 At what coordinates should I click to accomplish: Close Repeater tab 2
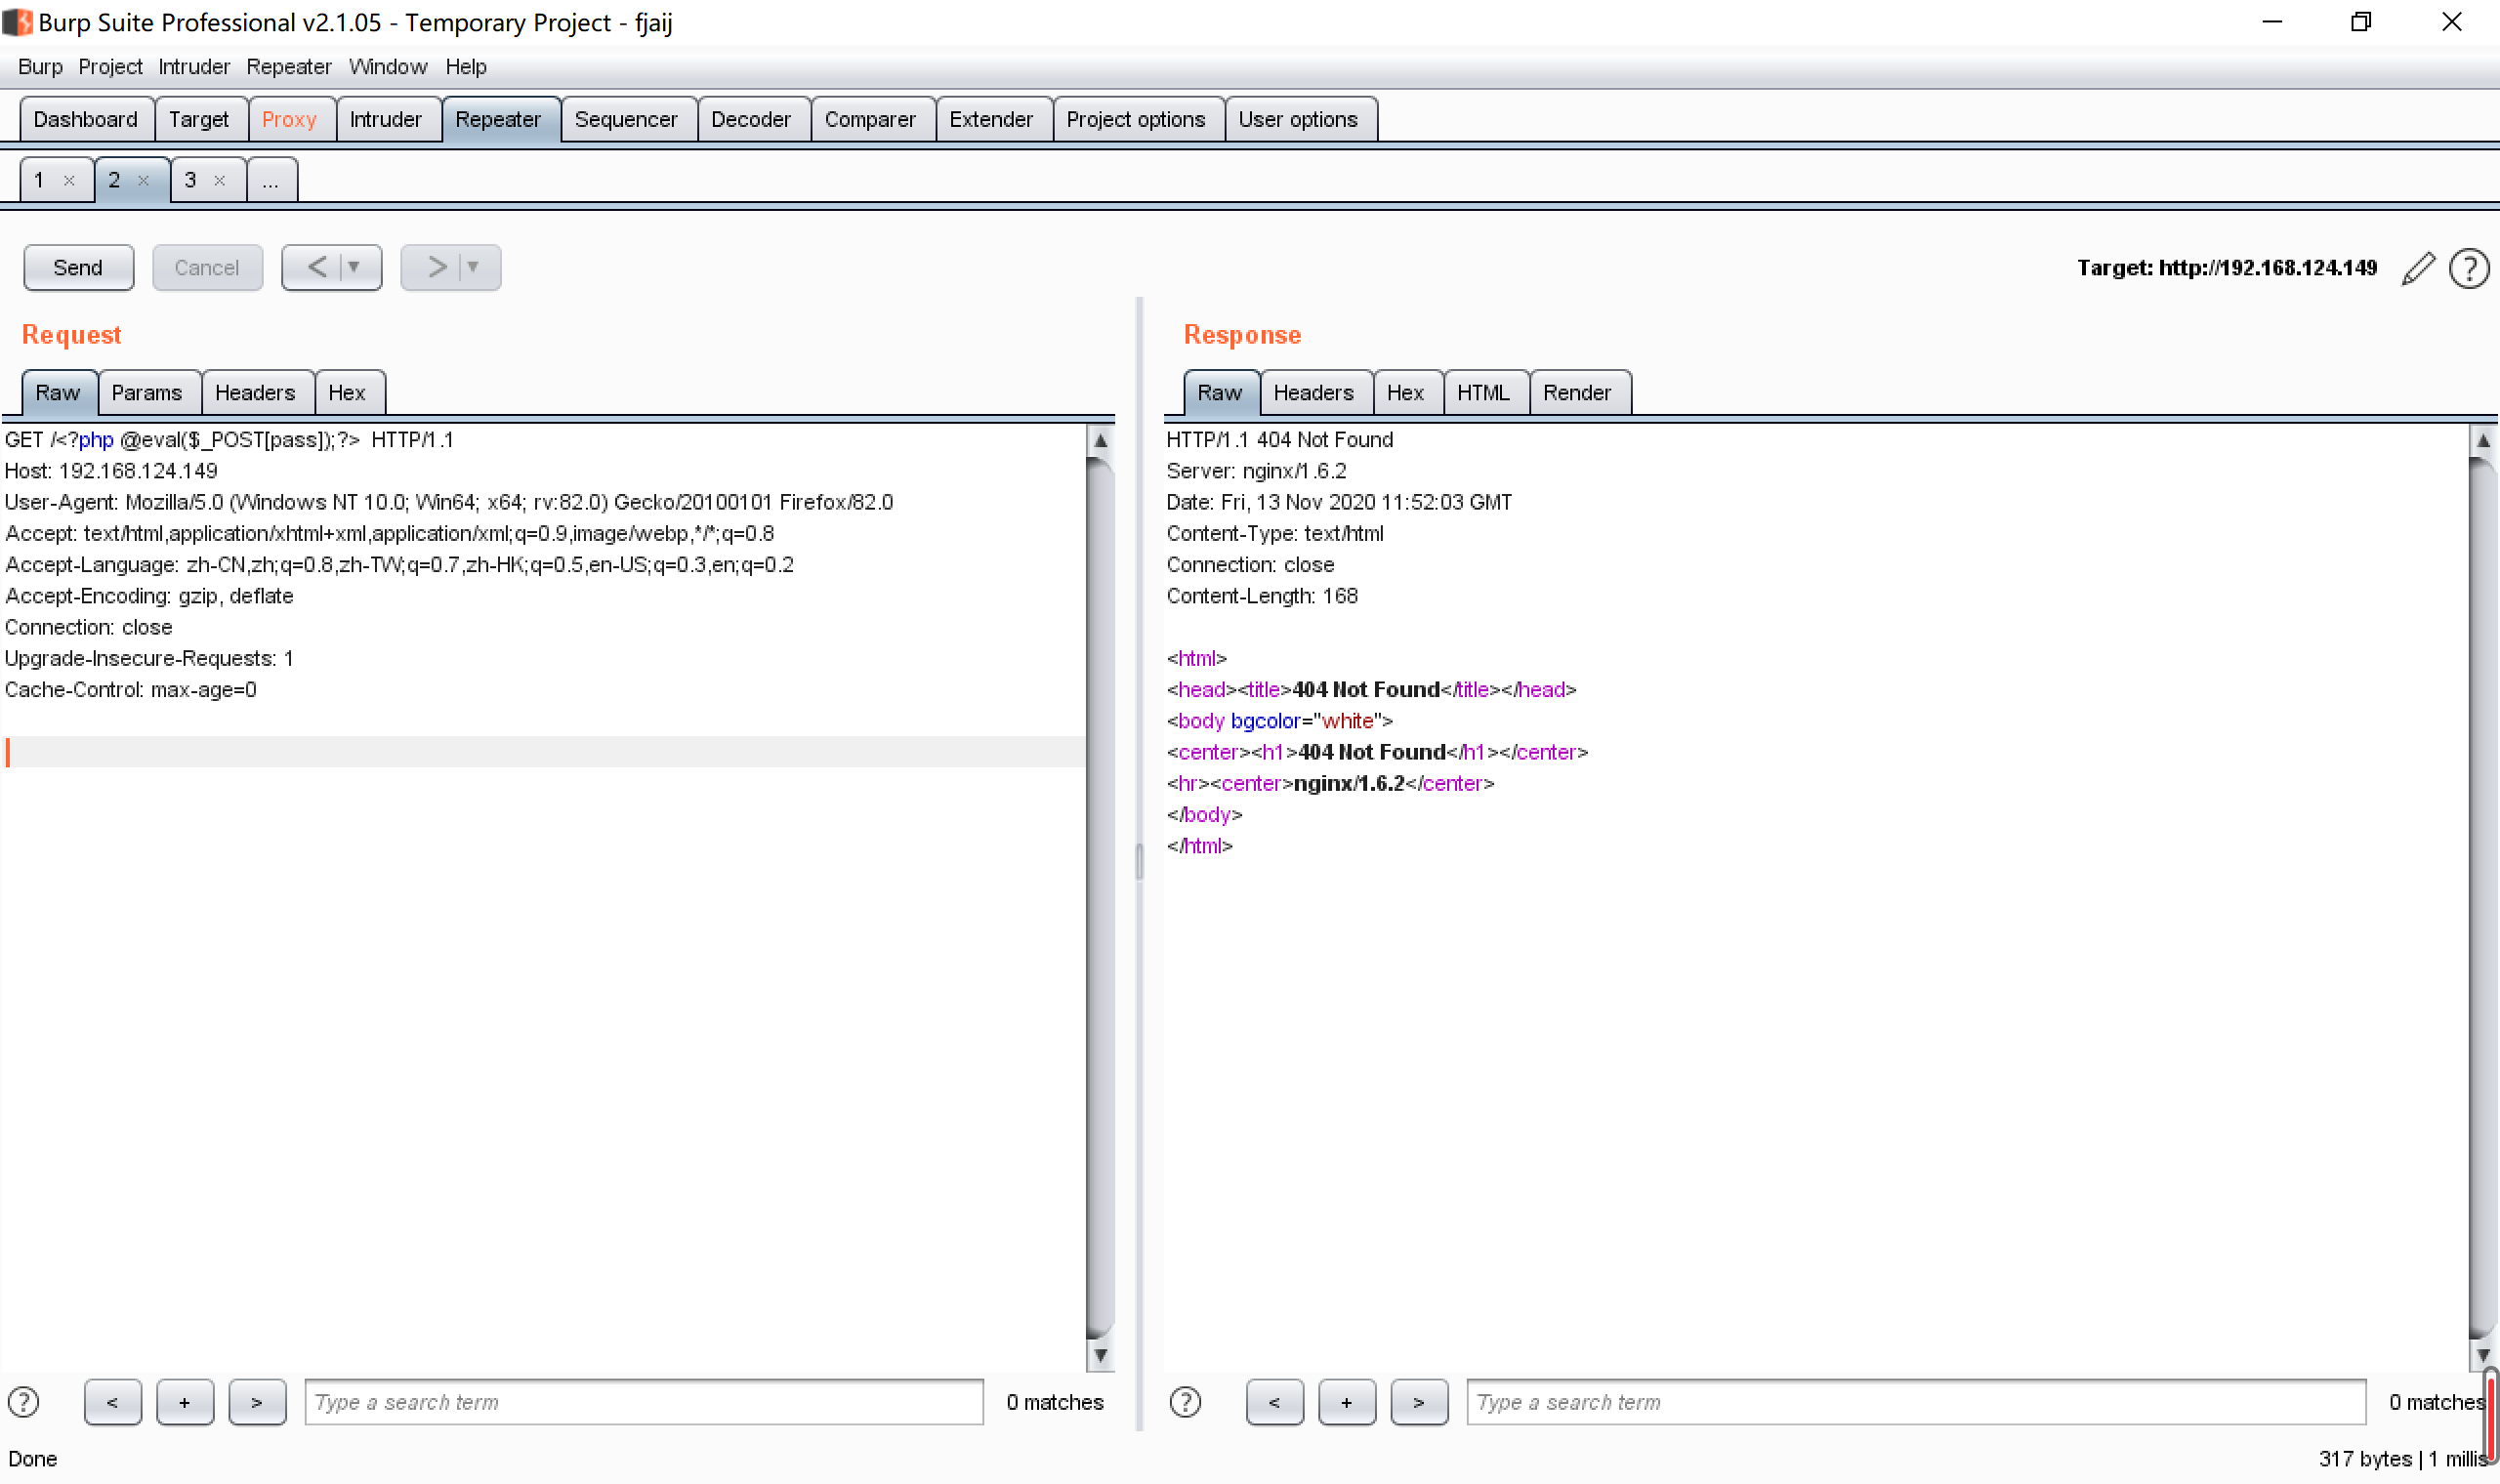point(144,181)
